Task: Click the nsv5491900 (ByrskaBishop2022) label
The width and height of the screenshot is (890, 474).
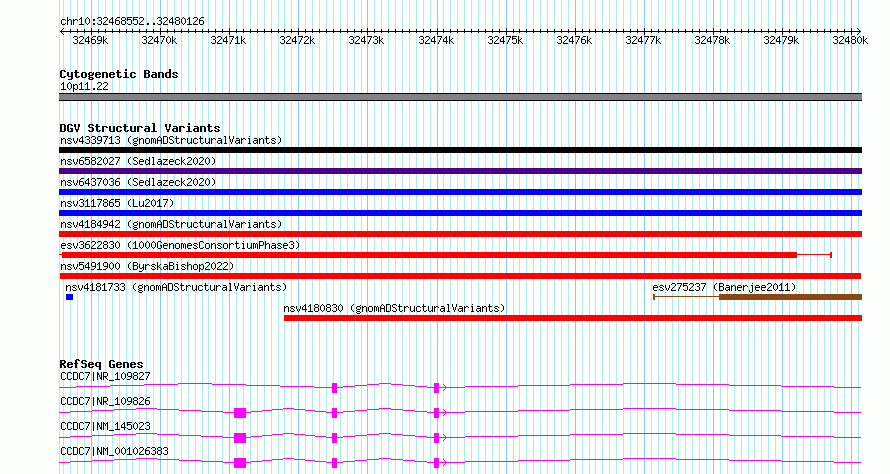Action: point(147,266)
